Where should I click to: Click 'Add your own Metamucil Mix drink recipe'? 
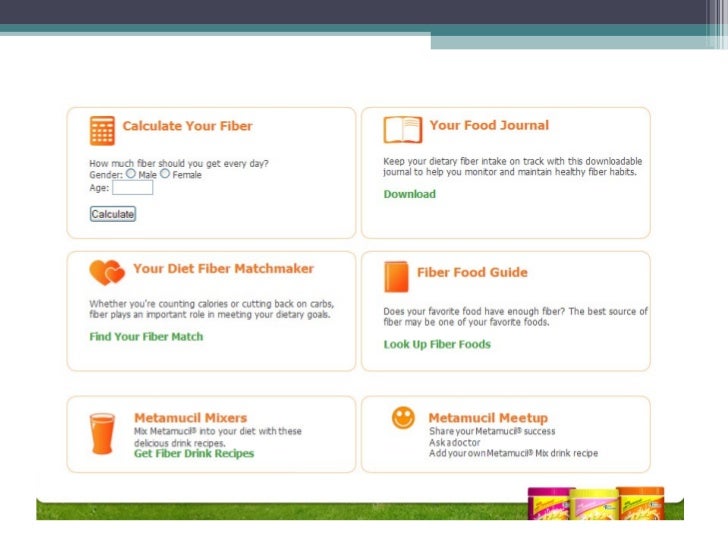[514, 453]
